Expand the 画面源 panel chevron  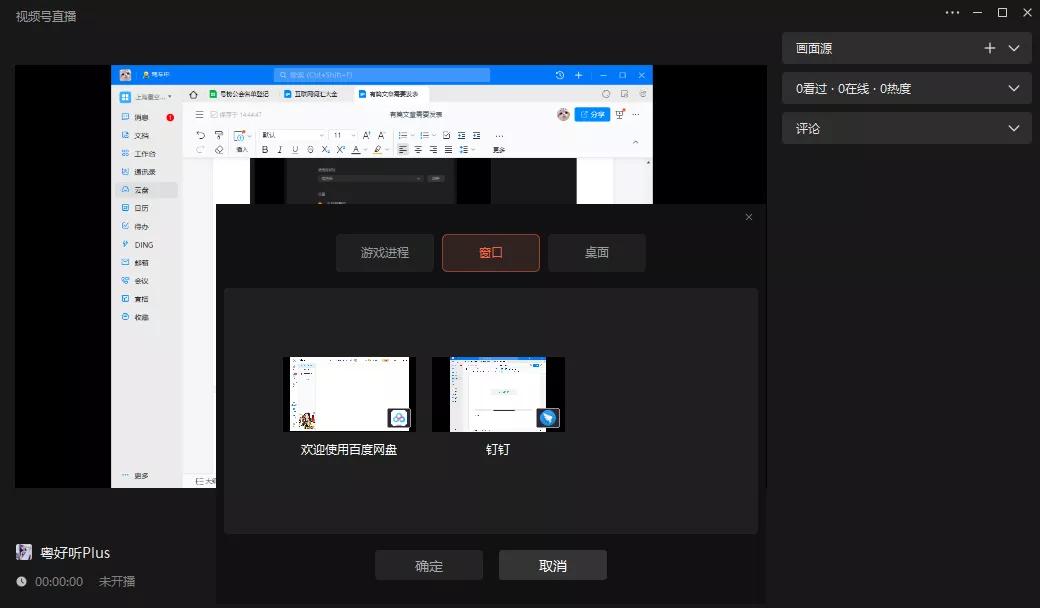coord(1016,47)
